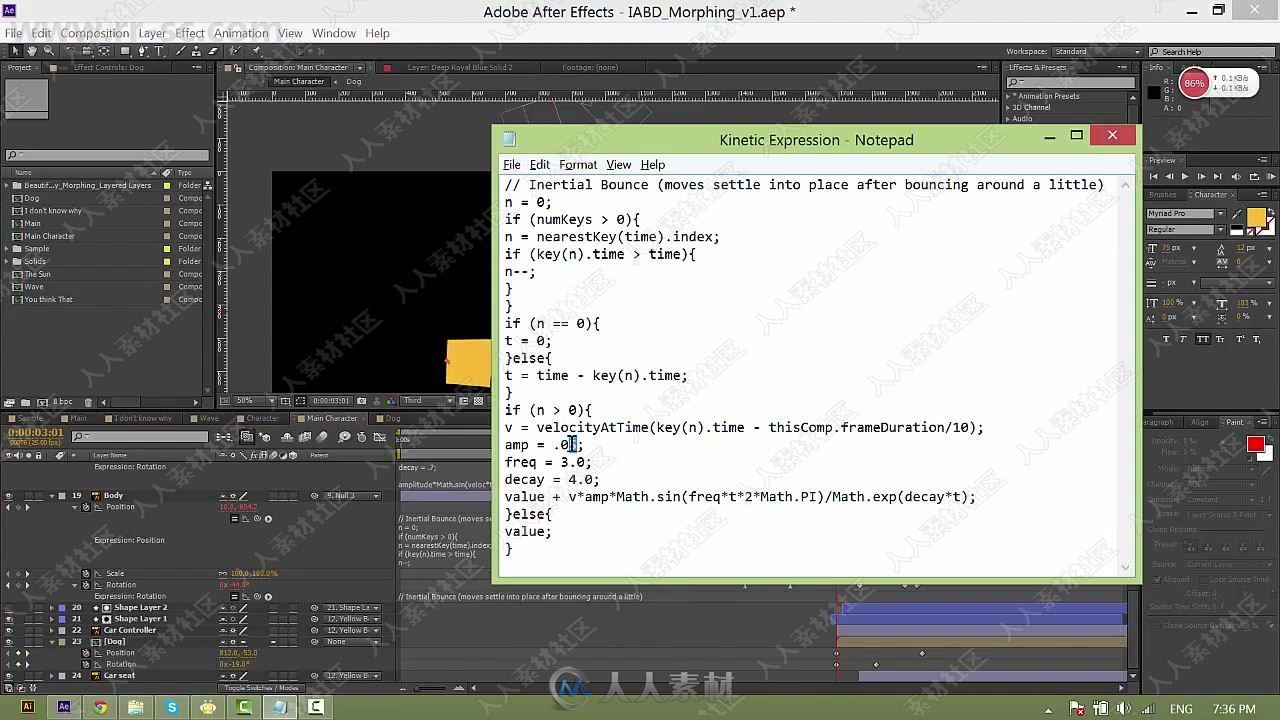Image resolution: width=1280 pixels, height=720 pixels.
Task: Expand Animation Presets in Effects & Presets
Action: coord(1009,97)
